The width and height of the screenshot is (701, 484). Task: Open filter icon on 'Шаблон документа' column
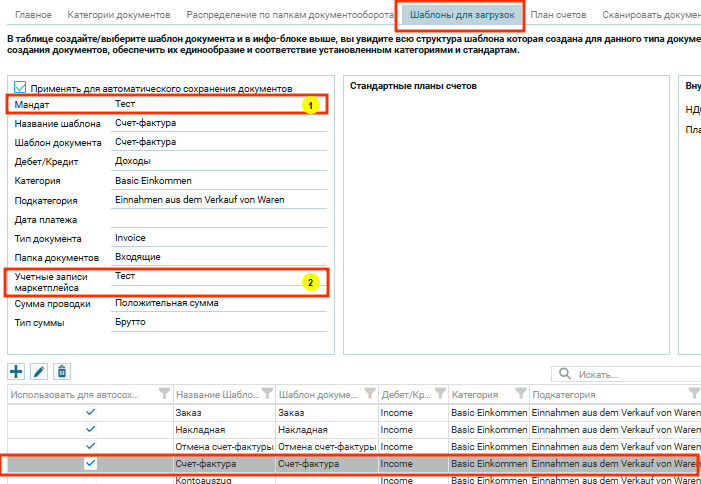[368, 394]
